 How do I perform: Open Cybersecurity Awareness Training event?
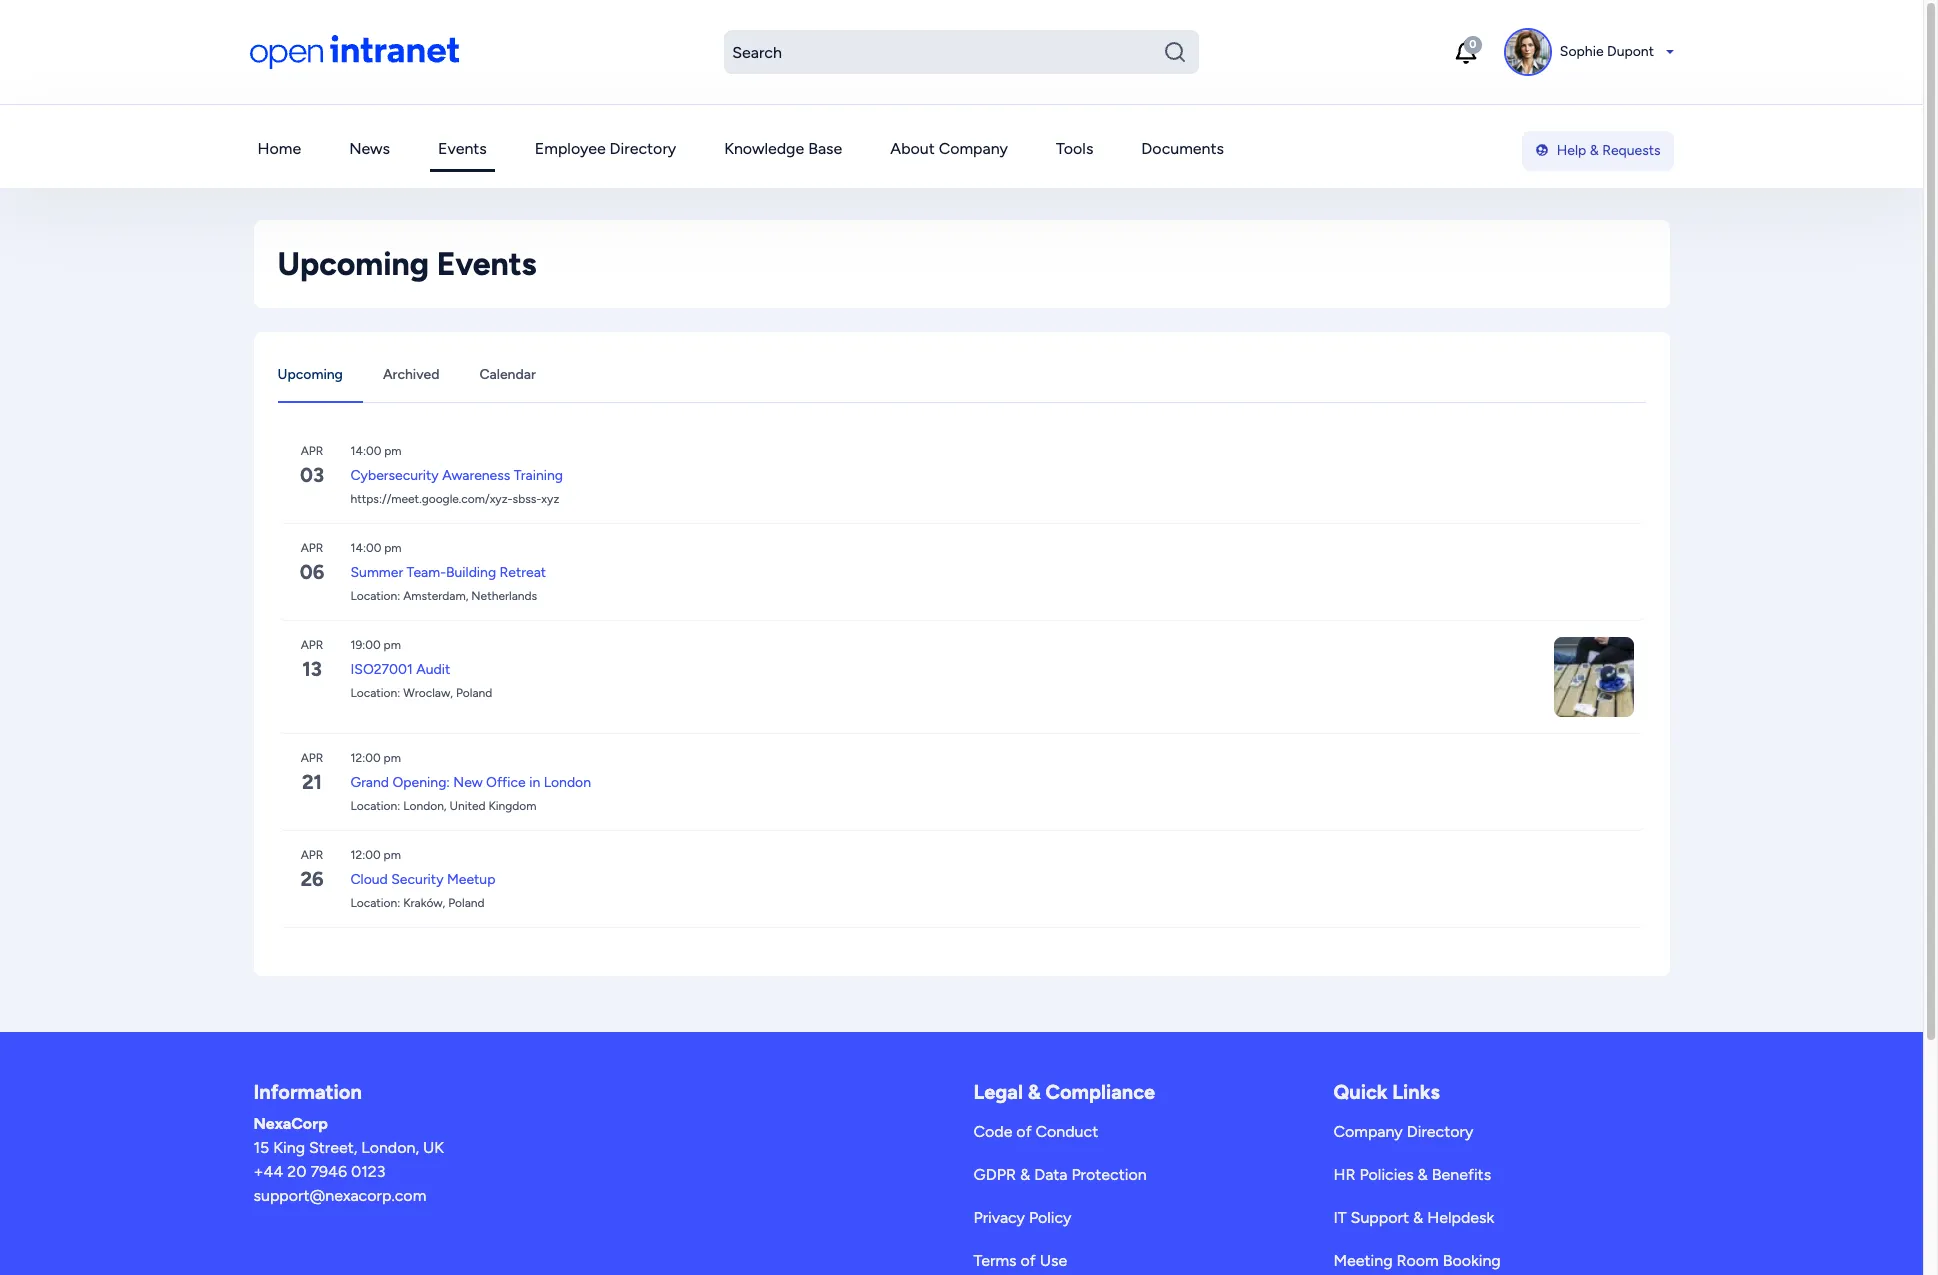pos(456,476)
